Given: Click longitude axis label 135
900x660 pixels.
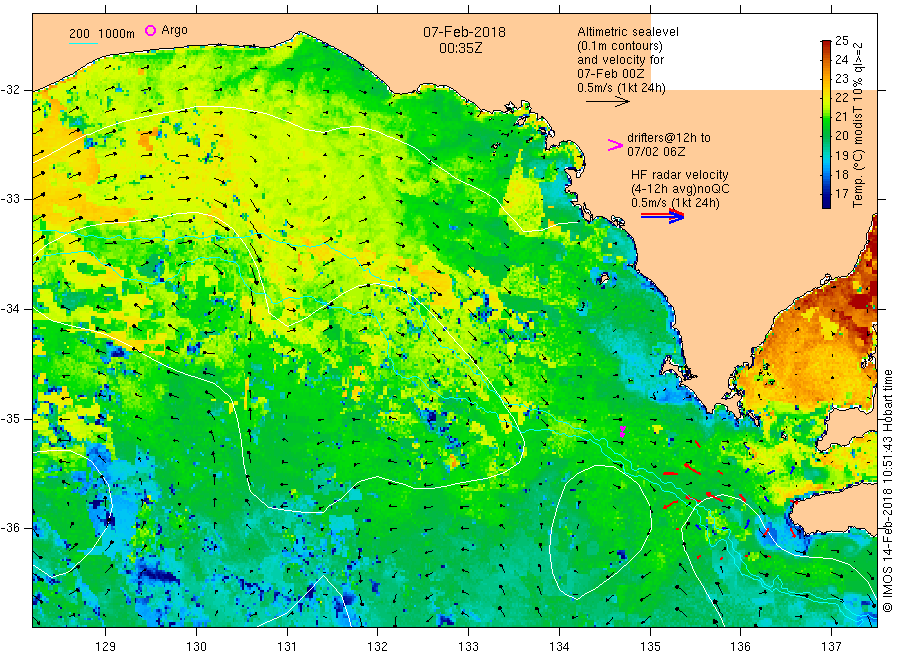Looking at the screenshot, I should (650, 647).
